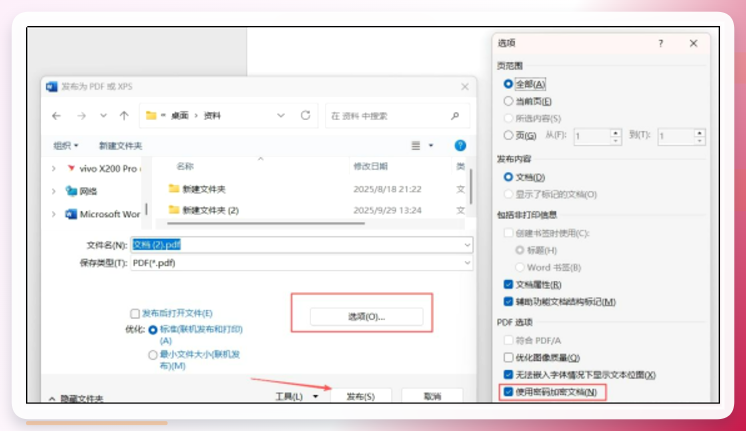Click the magnifier icon in search box
This screenshot has height=431, width=746.
click(x=455, y=116)
